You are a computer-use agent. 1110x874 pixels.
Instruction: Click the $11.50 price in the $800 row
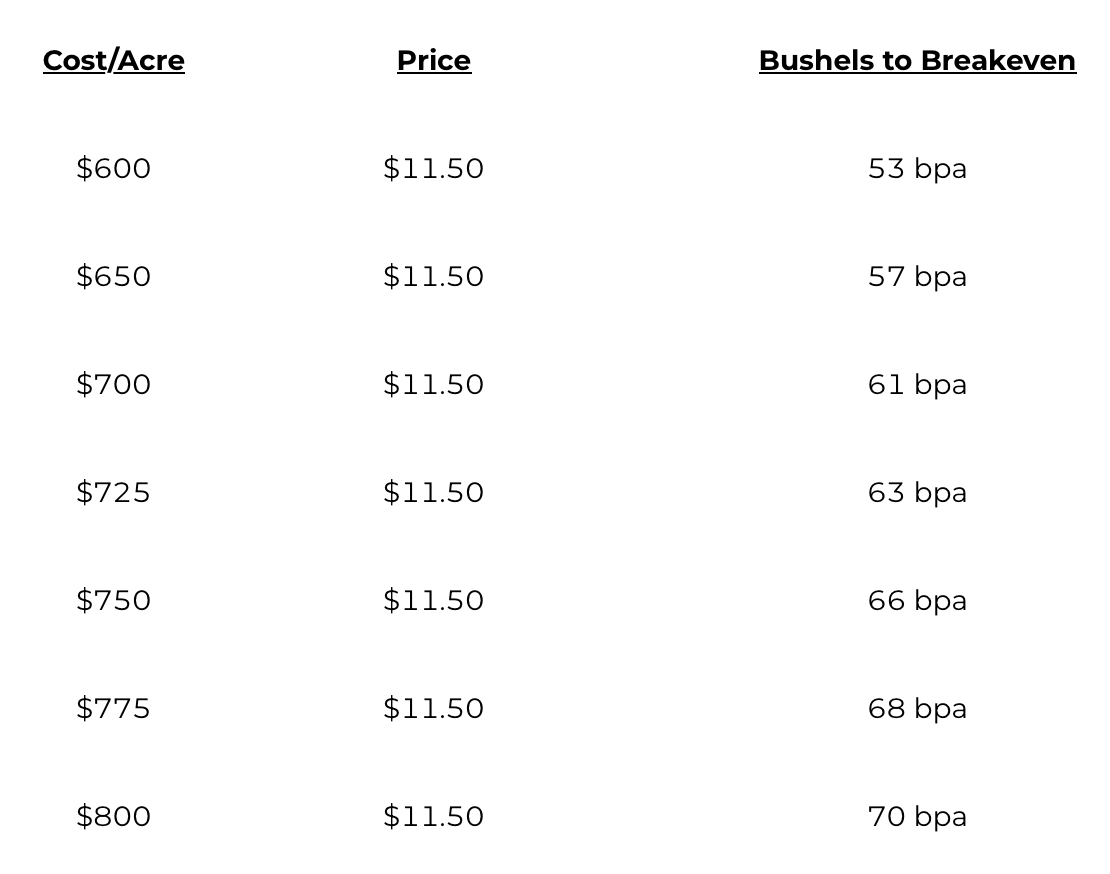tap(434, 816)
